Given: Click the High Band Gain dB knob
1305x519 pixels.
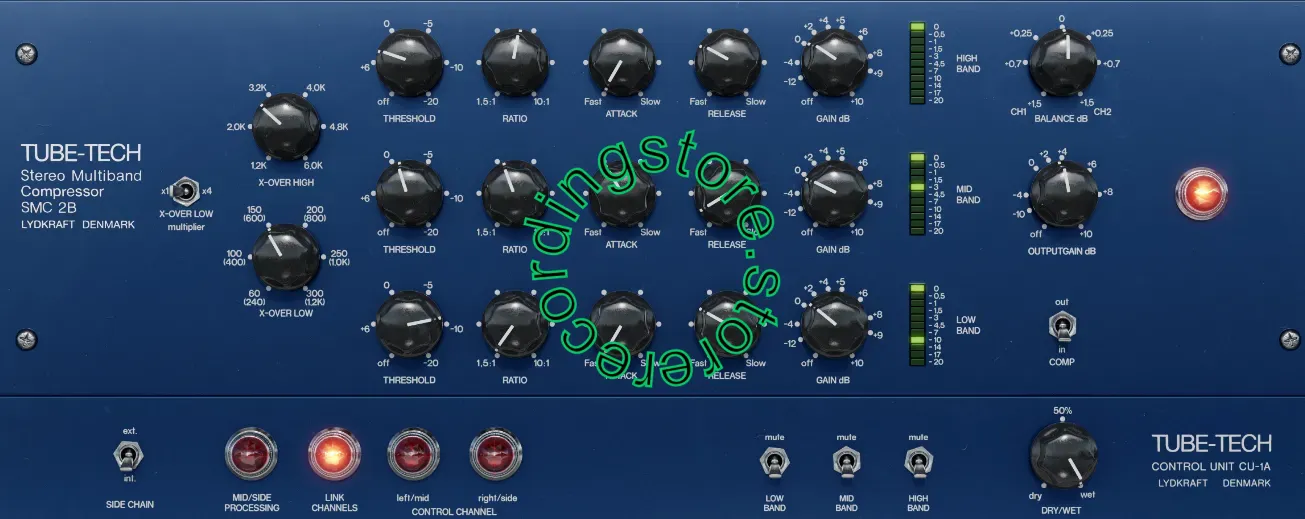Looking at the screenshot, I should tap(834, 62).
